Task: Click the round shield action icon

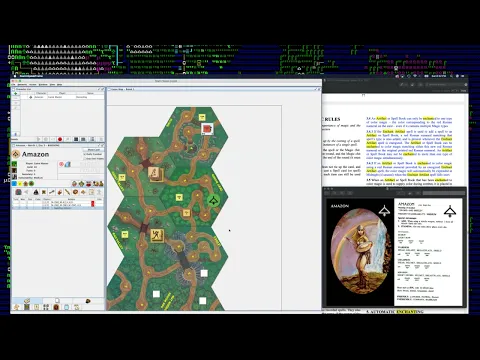Action: coord(76,192)
